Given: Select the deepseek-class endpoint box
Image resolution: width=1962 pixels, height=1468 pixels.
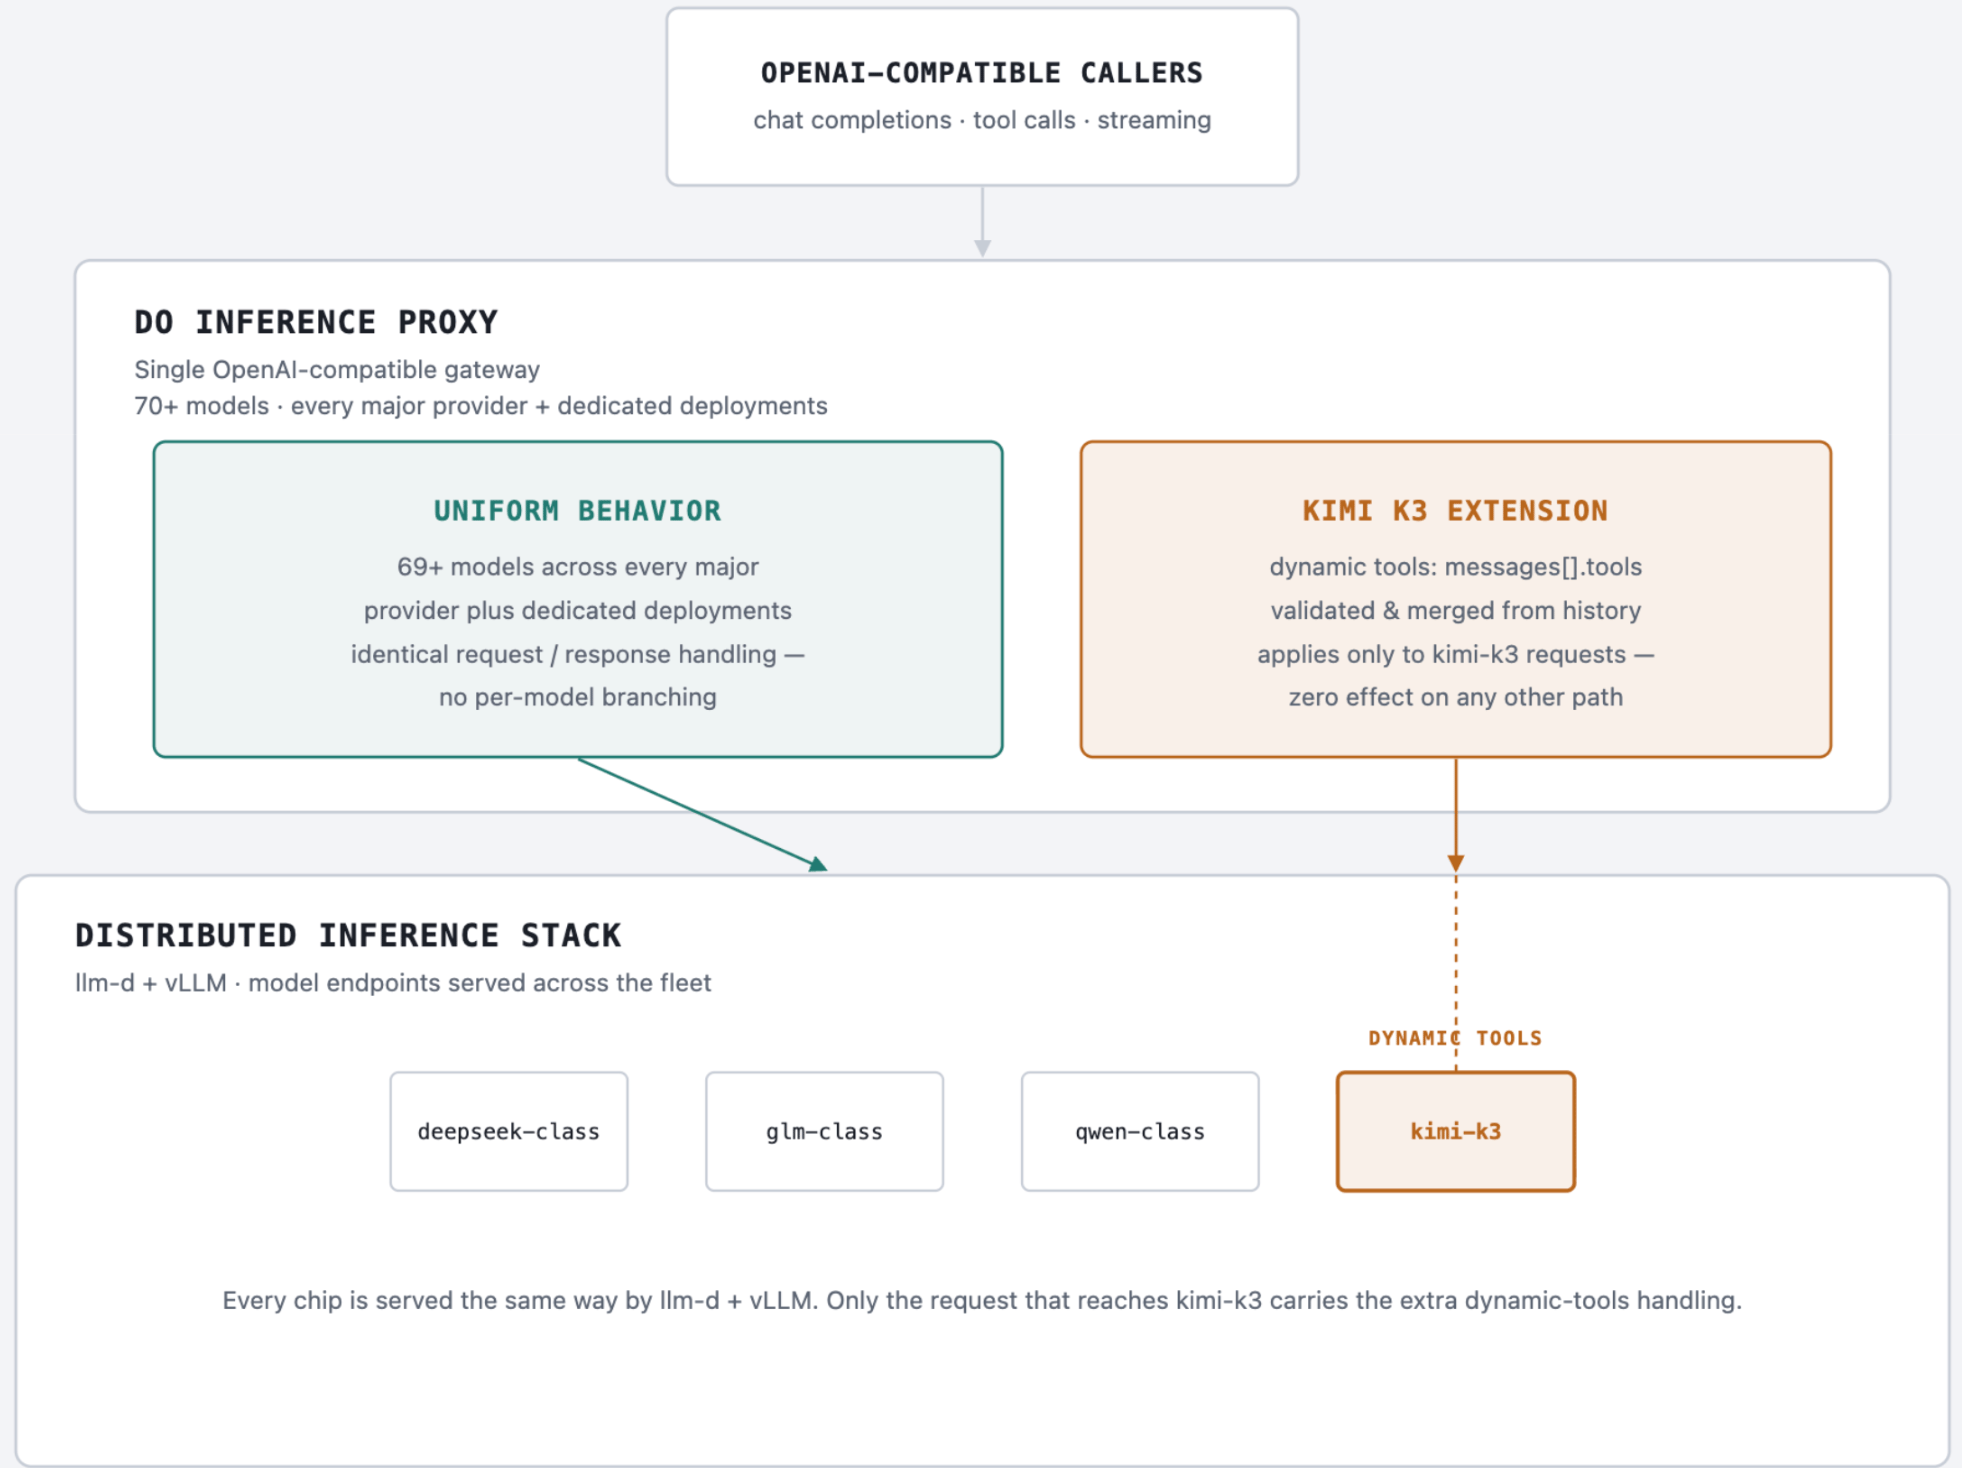Looking at the screenshot, I should pos(509,1131).
